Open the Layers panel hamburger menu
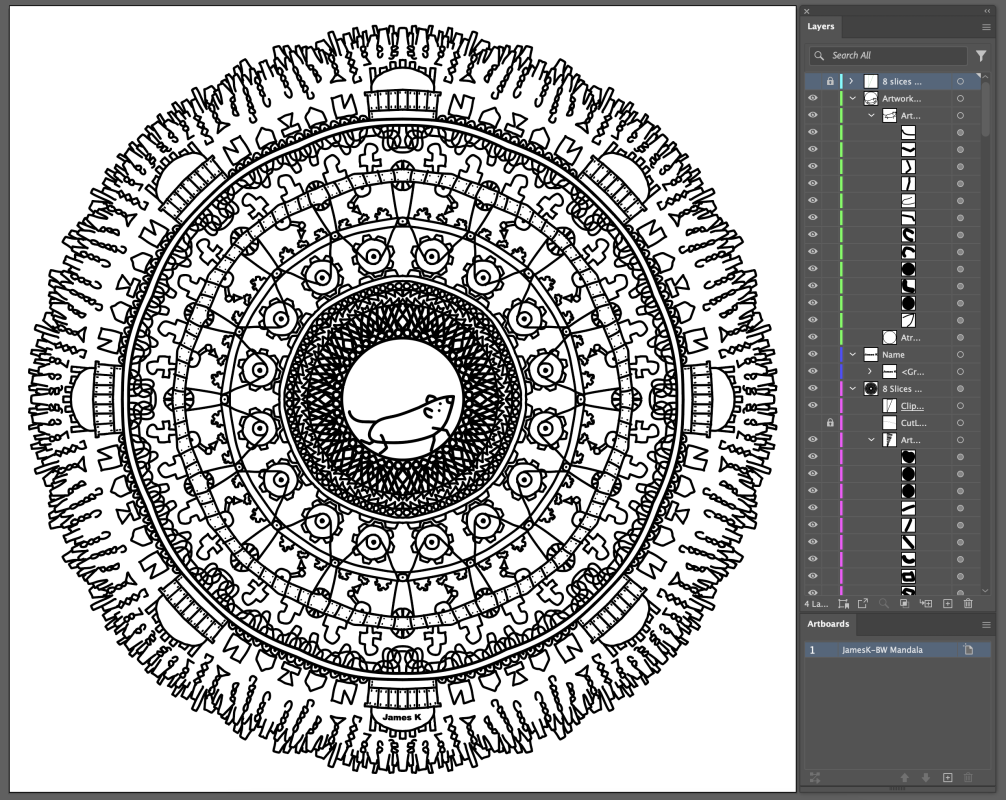The width and height of the screenshot is (1006, 800). point(986,27)
